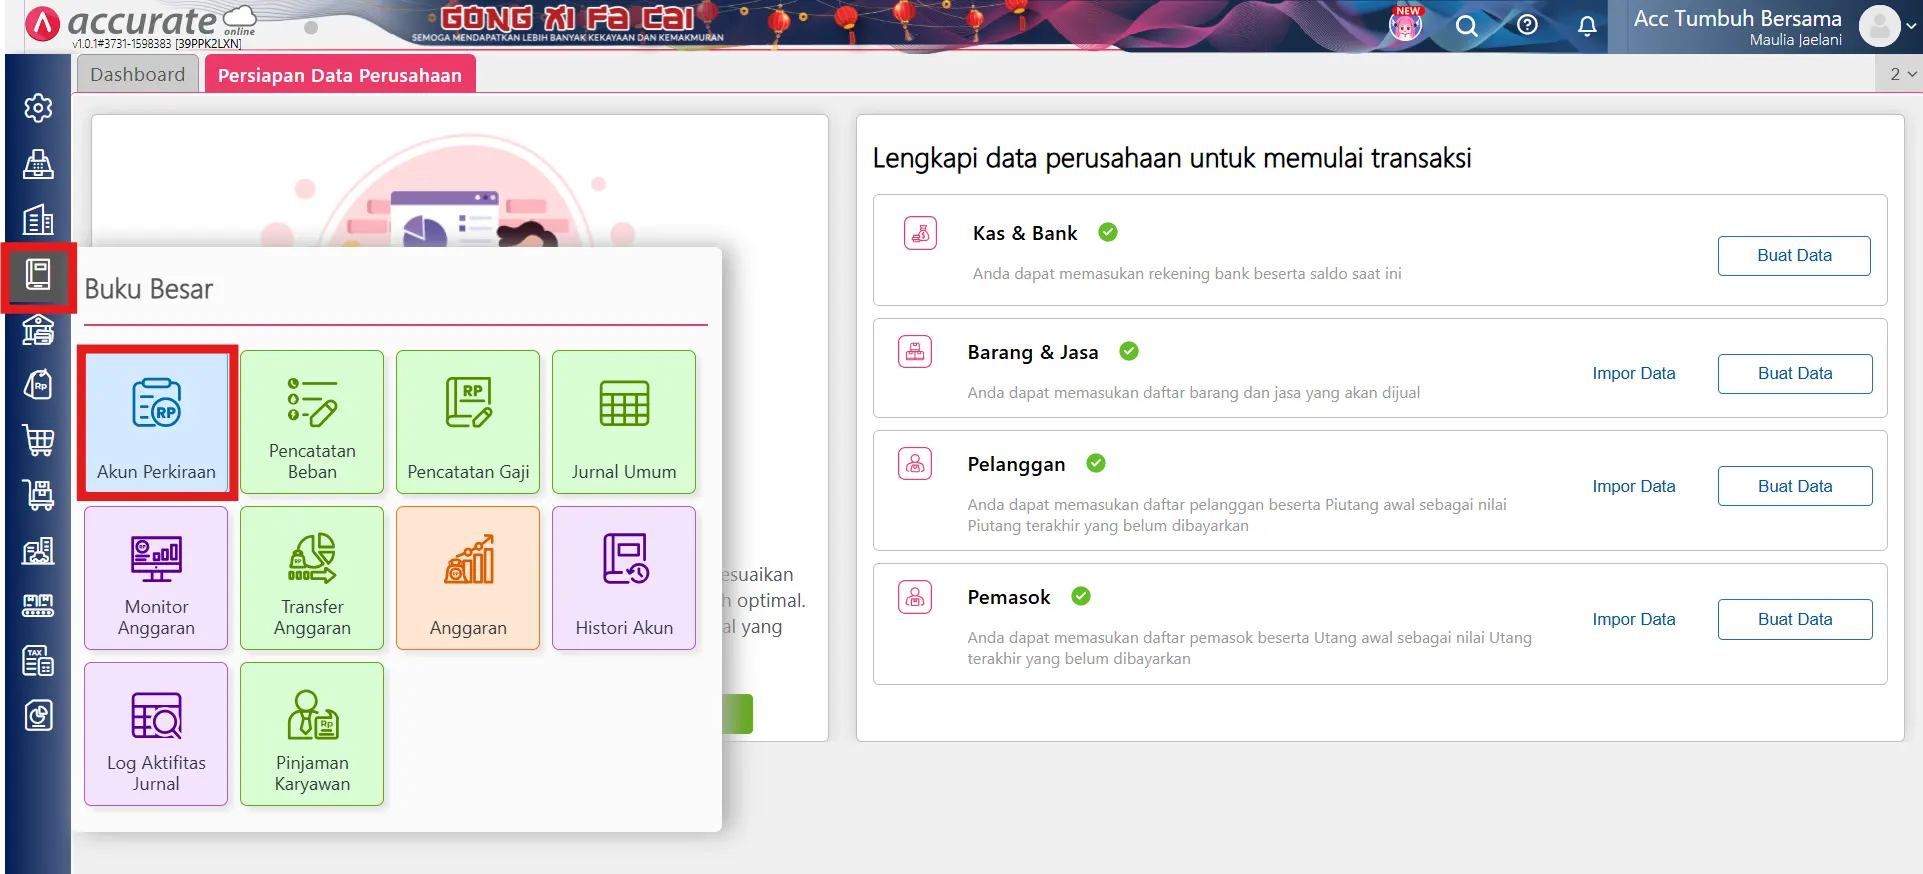The width and height of the screenshot is (1923, 874).
Task: Click the Barang & Jasa heading
Action: coord(1033,352)
